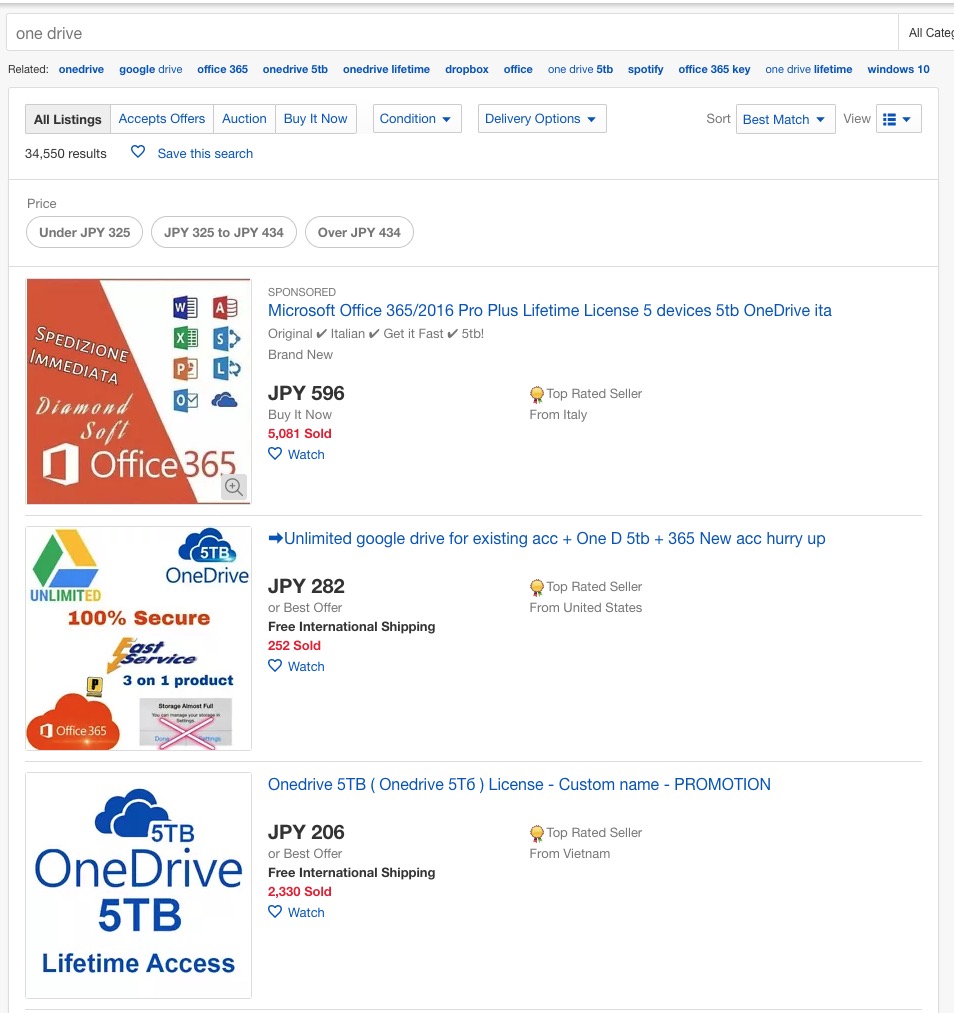
Task: Click the SPONSORED label
Action: point(302,292)
